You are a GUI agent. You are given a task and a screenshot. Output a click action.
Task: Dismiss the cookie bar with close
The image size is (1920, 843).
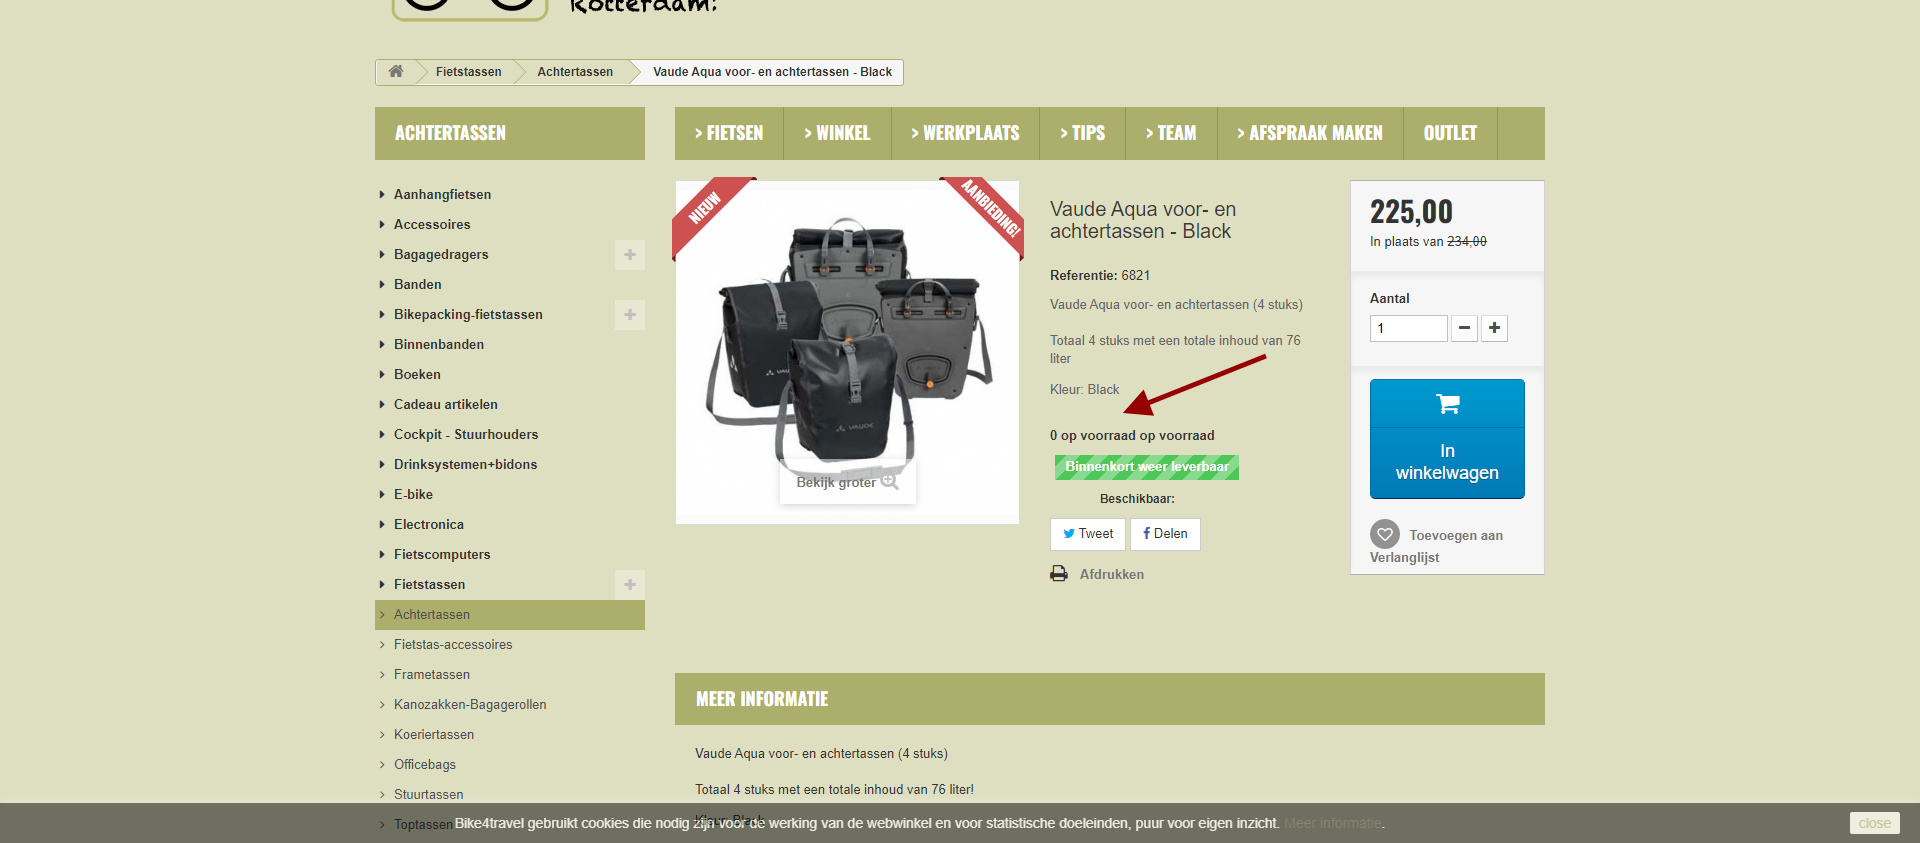click(1874, 823)
